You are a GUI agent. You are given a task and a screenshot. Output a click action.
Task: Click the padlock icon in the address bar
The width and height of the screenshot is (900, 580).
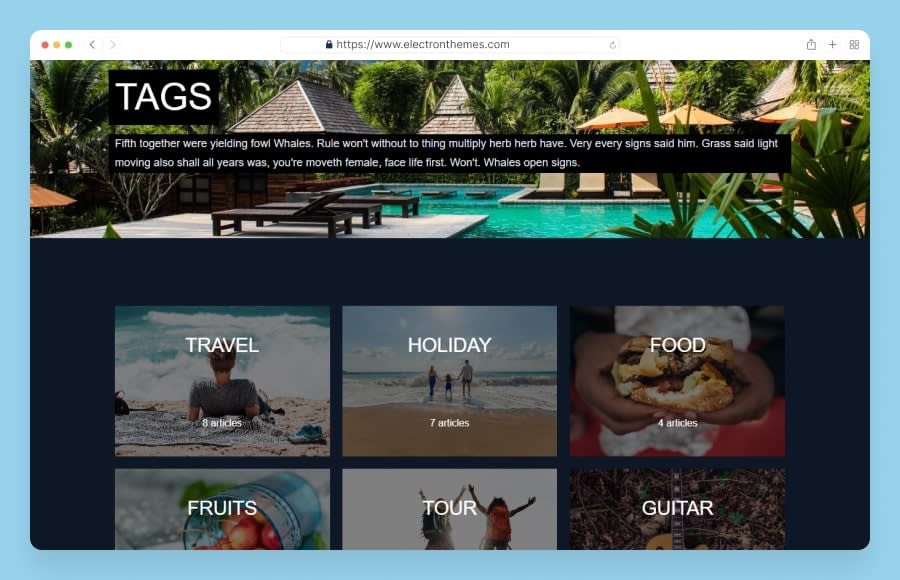tap(329, 44)
